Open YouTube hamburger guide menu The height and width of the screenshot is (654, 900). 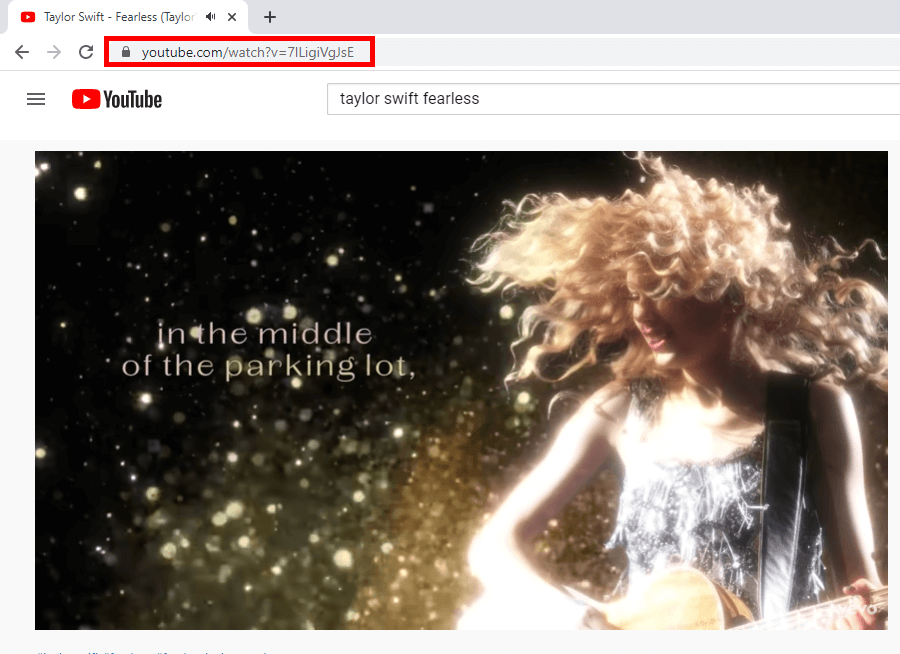[36, 99]
